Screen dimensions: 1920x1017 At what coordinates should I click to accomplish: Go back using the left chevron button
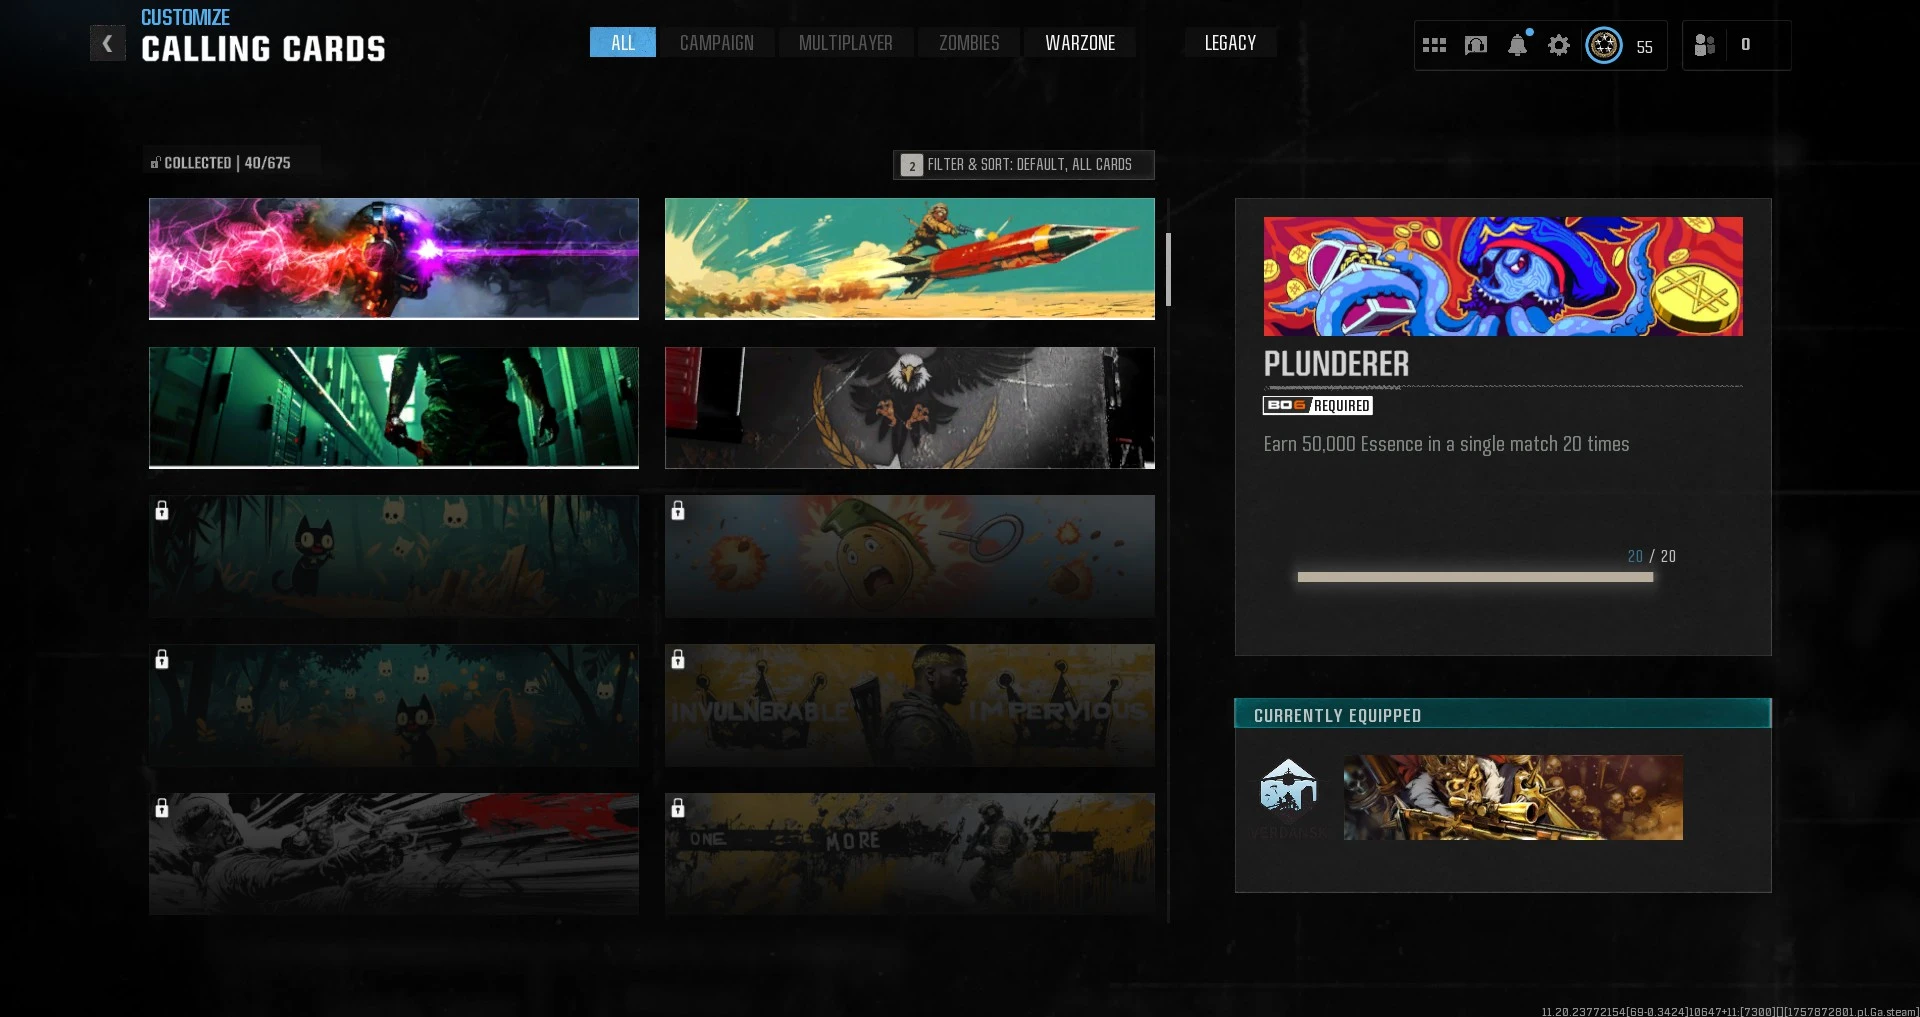click(x=108, y=44)
